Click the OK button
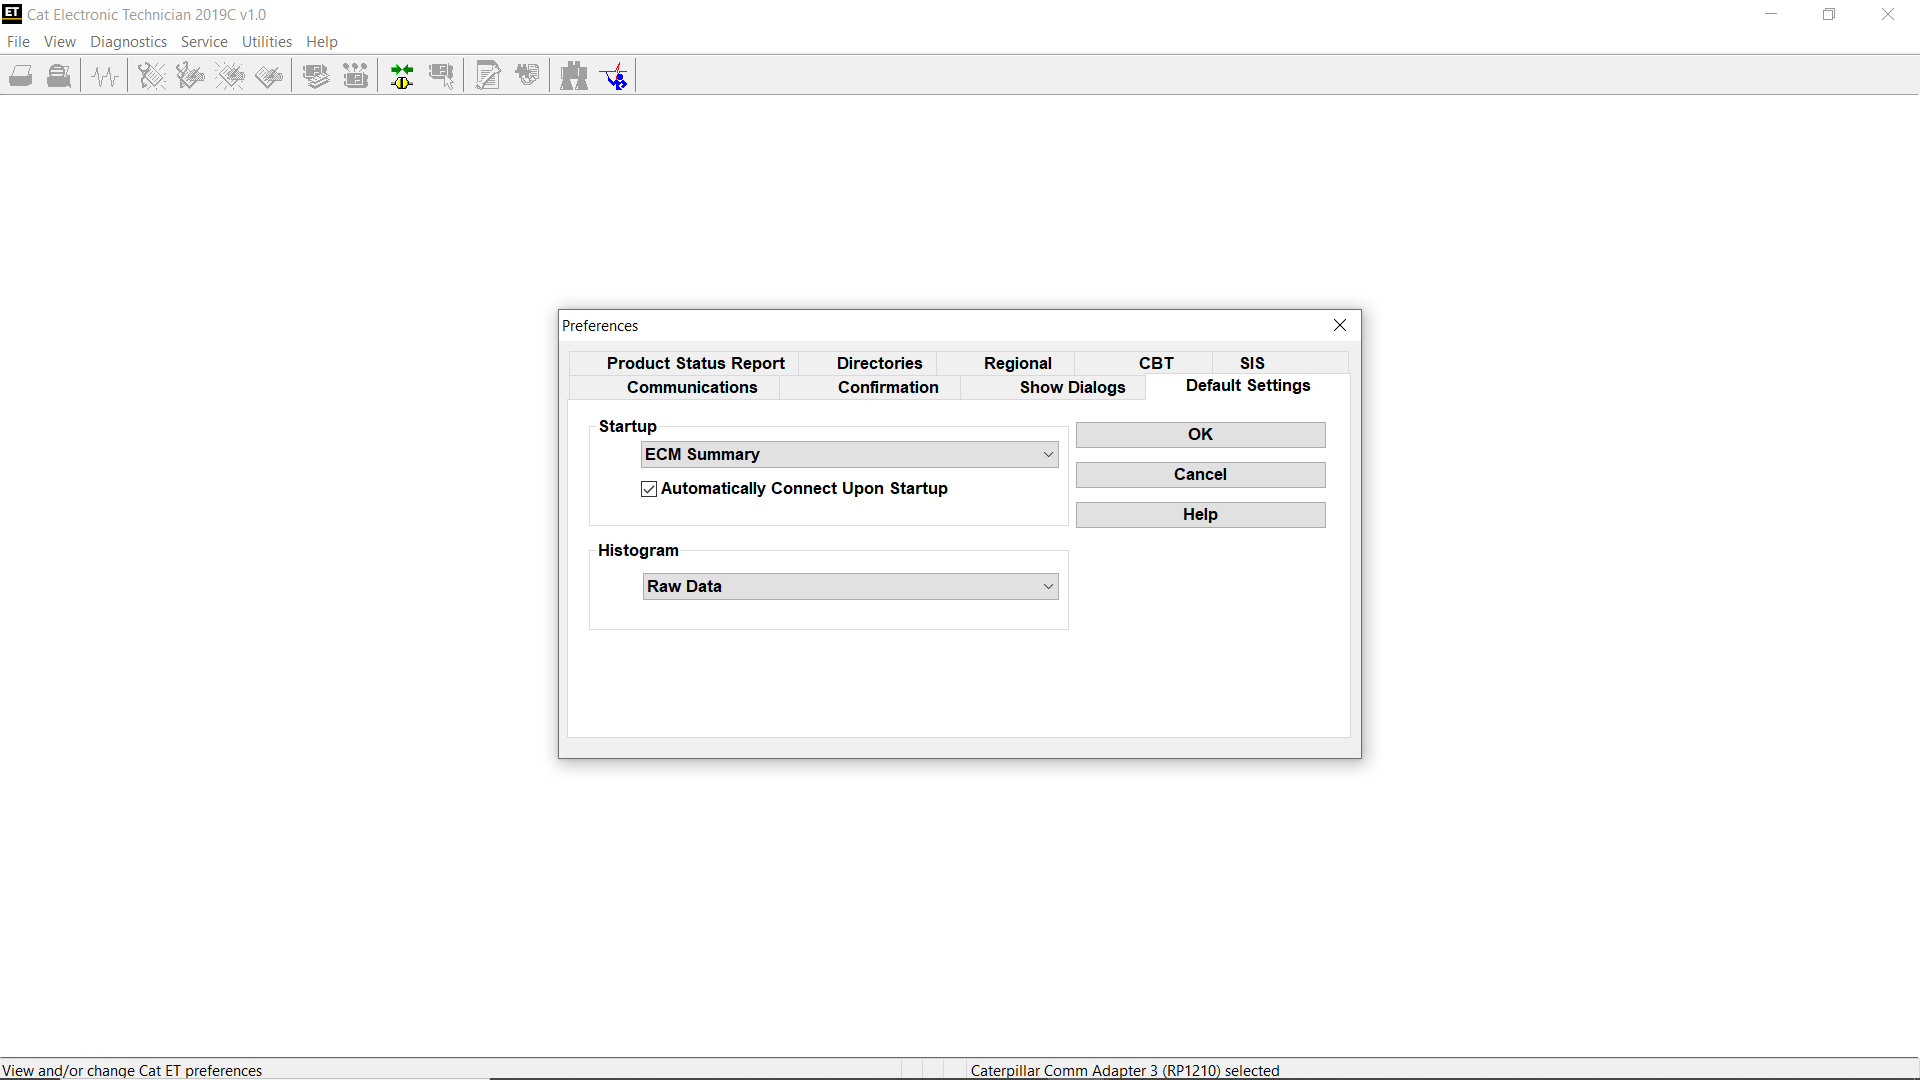 click(1200, 434)
